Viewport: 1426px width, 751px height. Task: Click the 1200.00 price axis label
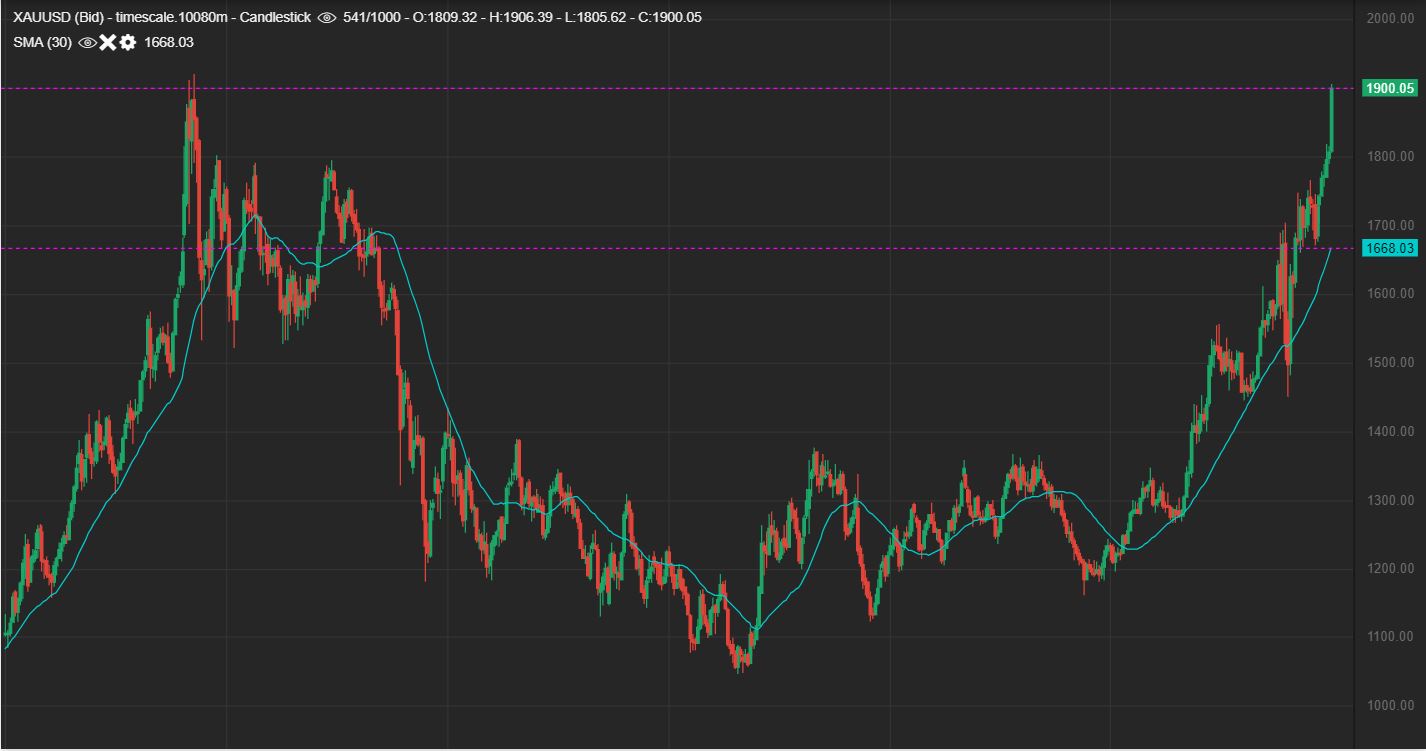tap(1390, 568)
